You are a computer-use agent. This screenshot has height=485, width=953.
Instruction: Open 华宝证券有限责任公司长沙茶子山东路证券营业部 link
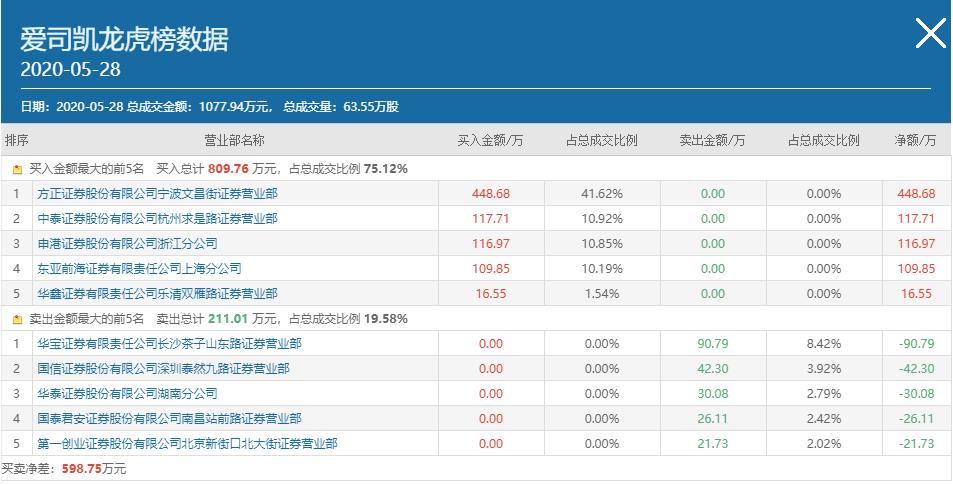(169, 344)
